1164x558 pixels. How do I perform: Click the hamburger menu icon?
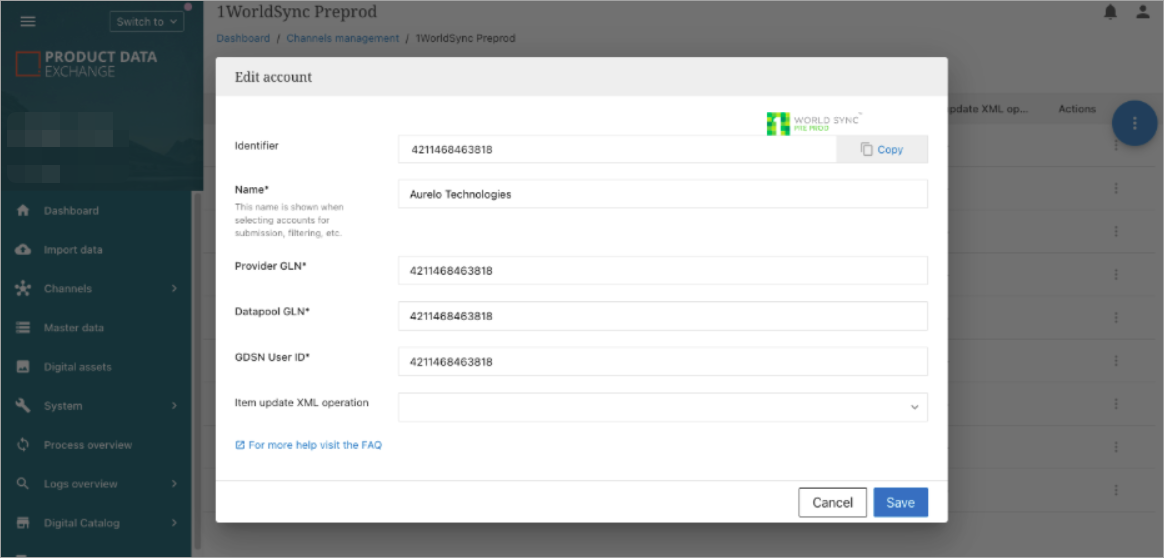28,21
